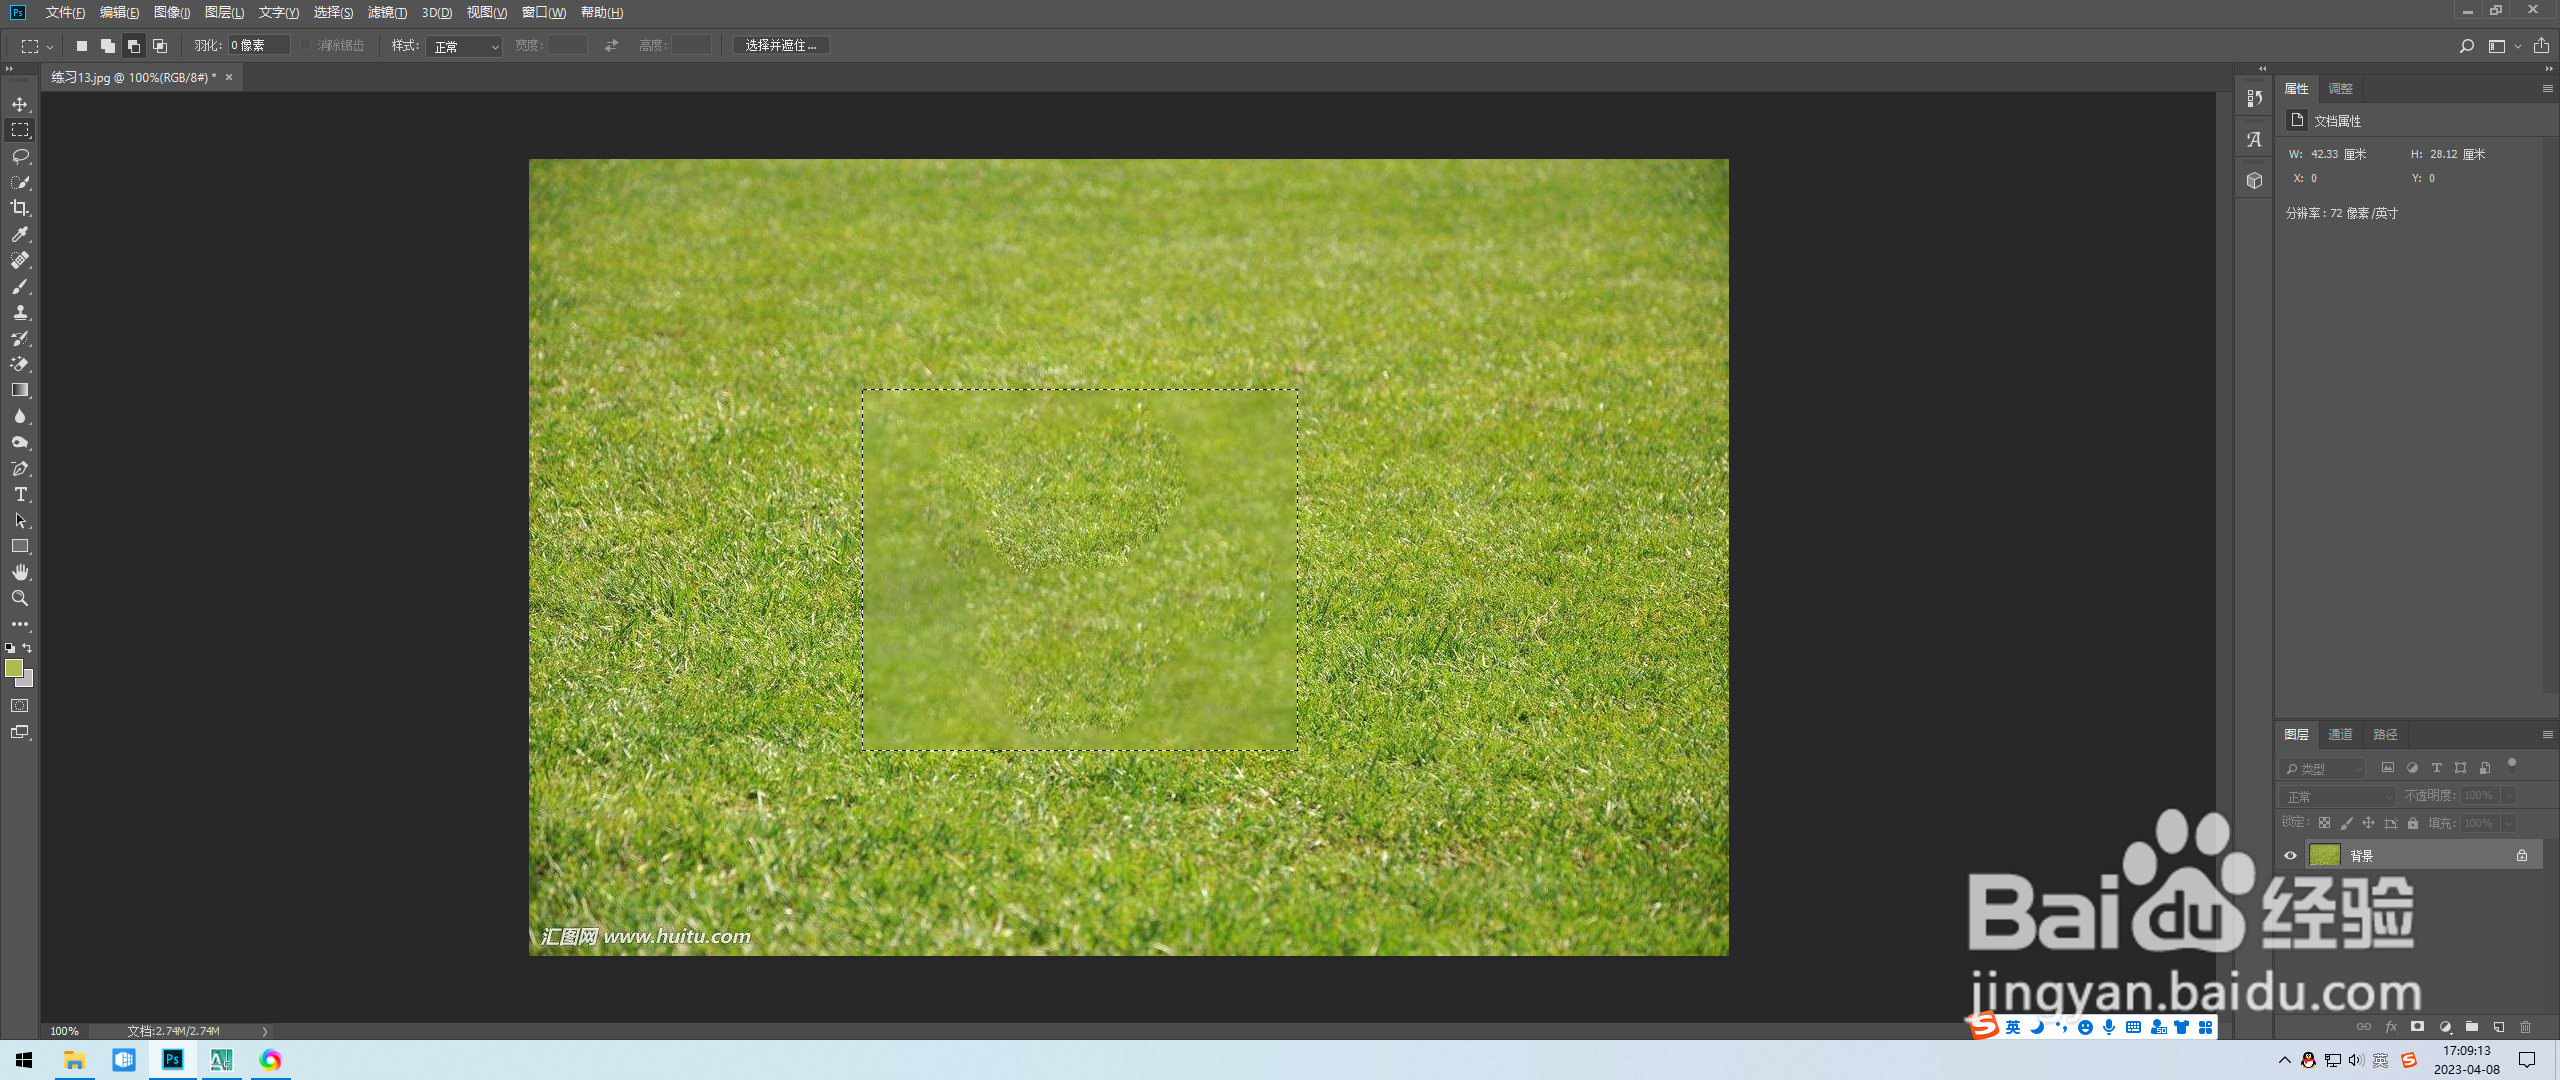Select the Brush tool
Viewport: 2560px width, 1080px height.
click(20, 286)
